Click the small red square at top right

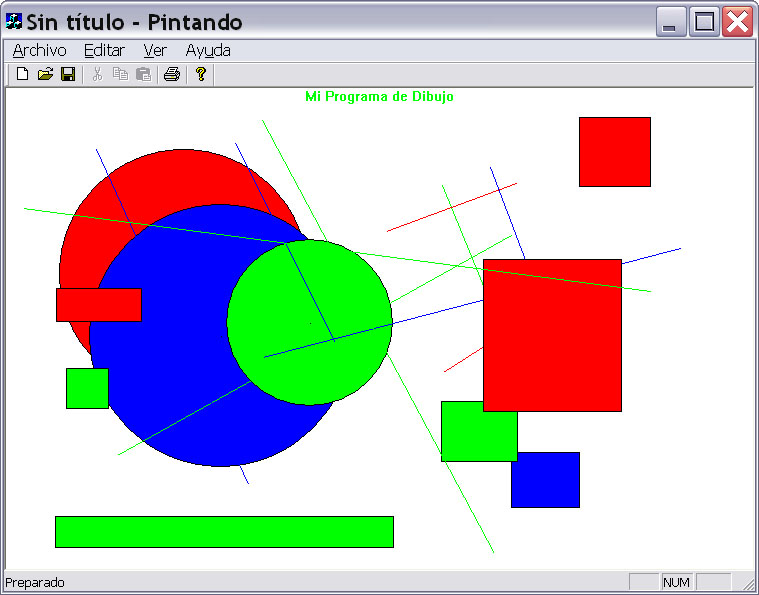(x=615, y=152)
